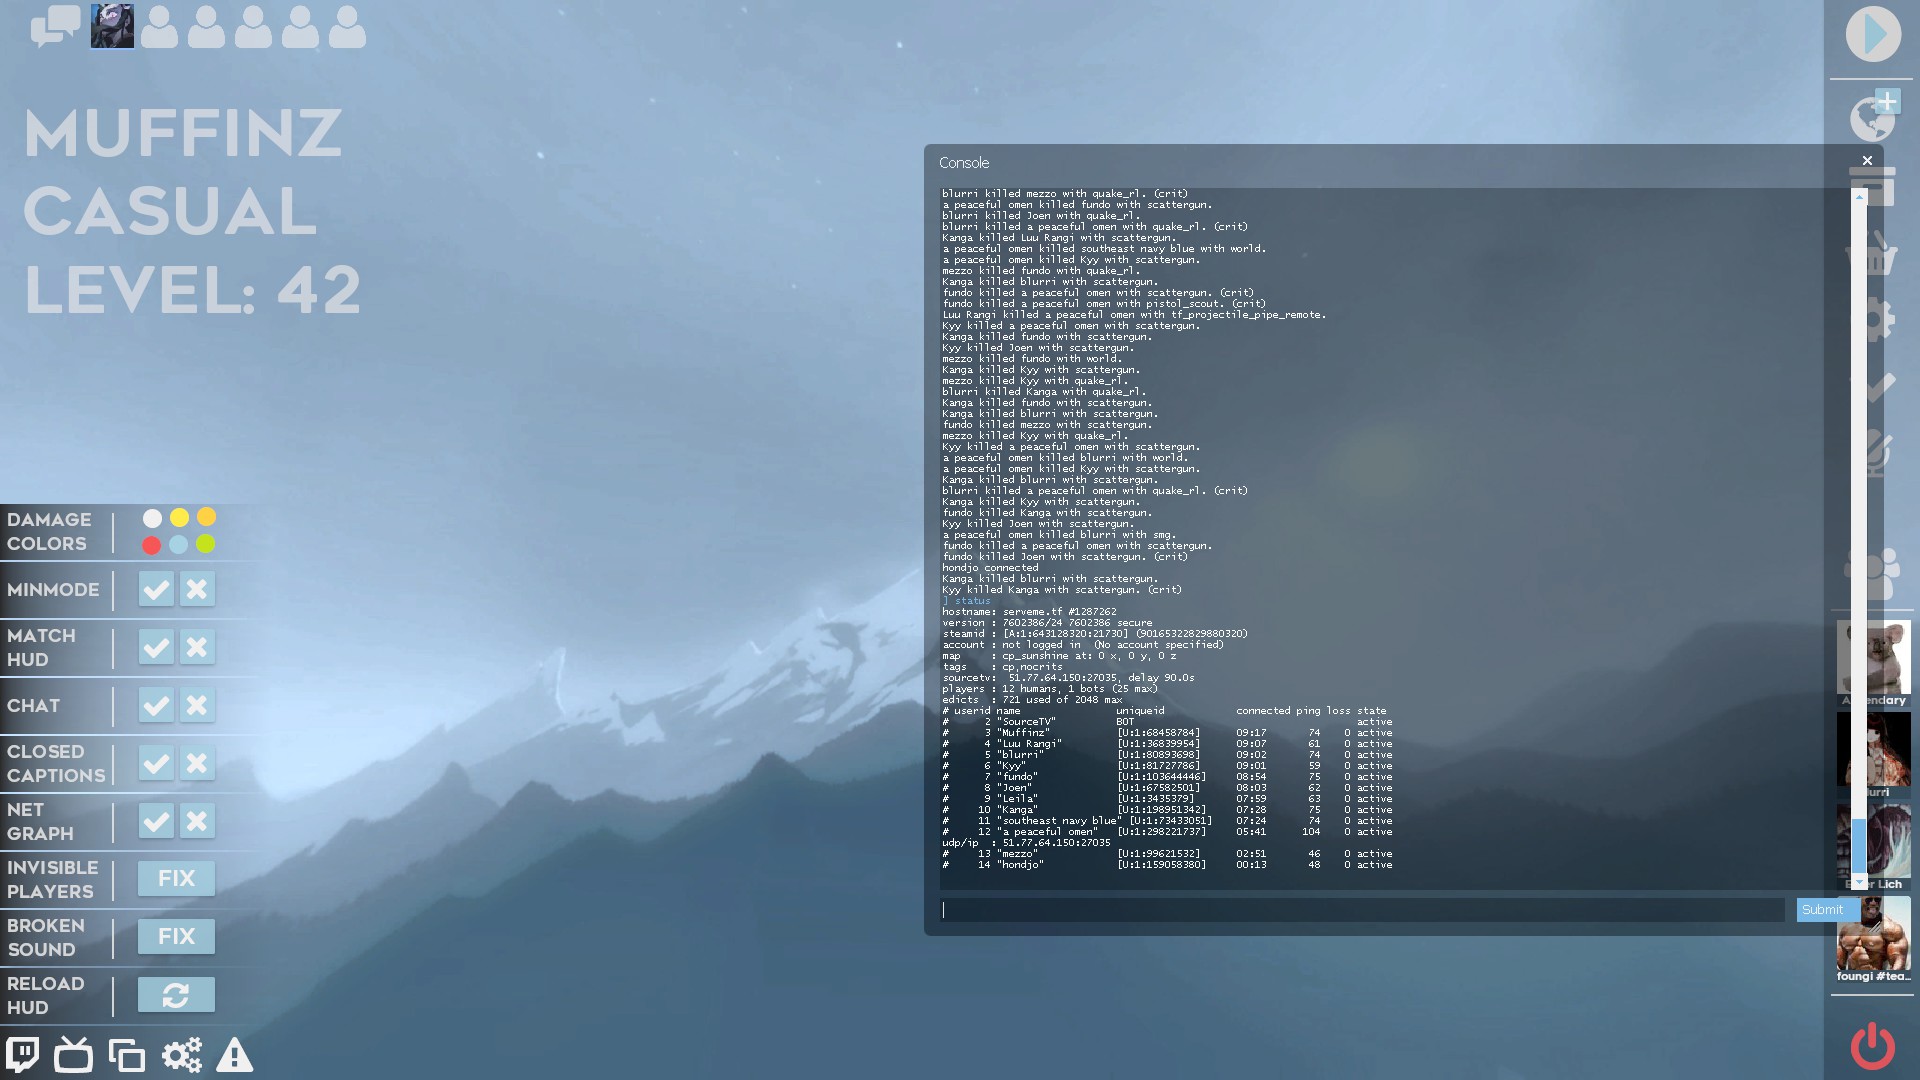Disable Net Graph with the X

197,821
